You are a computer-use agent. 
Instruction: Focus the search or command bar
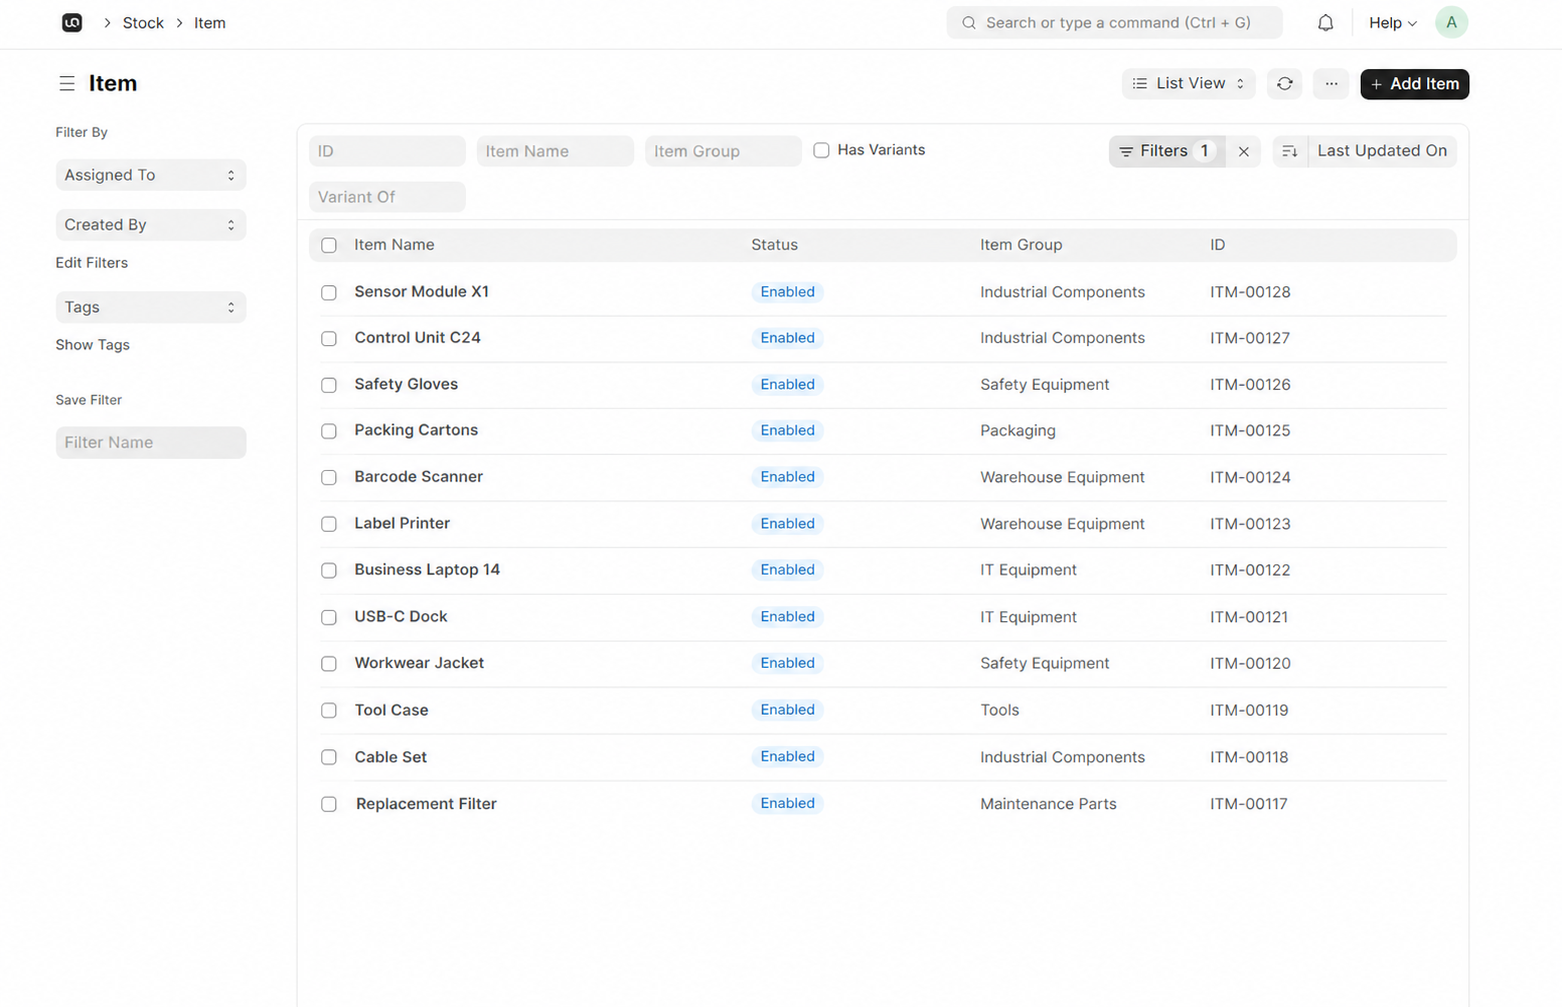pos(1114,23)
